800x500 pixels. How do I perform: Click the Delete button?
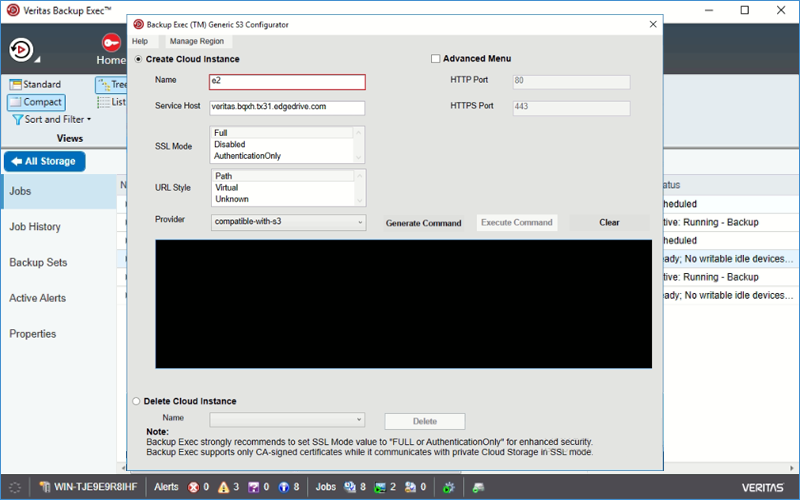click(424, 421)
